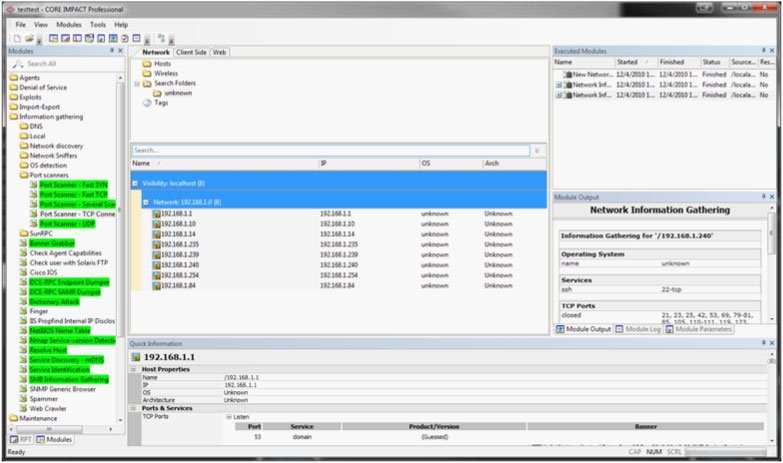Open the OS detection folder
This screenshot has height=463, width=783.
(48, 165)
